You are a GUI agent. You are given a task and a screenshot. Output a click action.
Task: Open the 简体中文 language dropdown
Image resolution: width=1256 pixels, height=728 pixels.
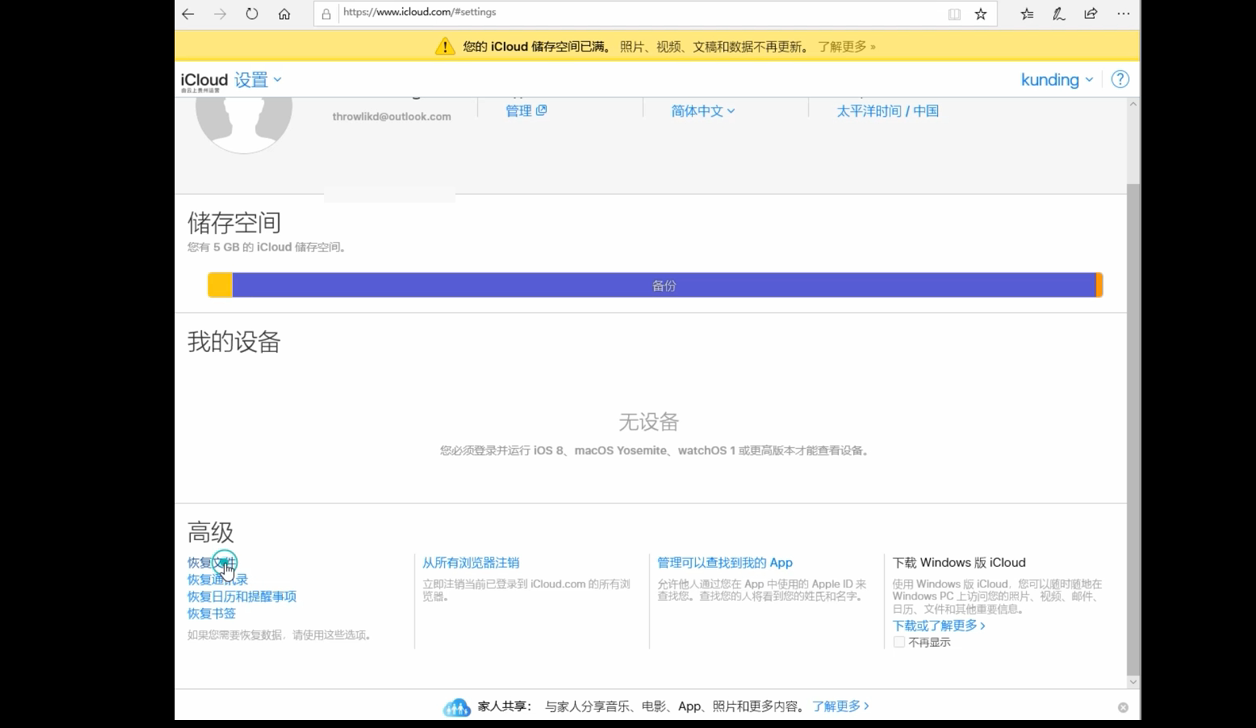(x=702, y=111)
